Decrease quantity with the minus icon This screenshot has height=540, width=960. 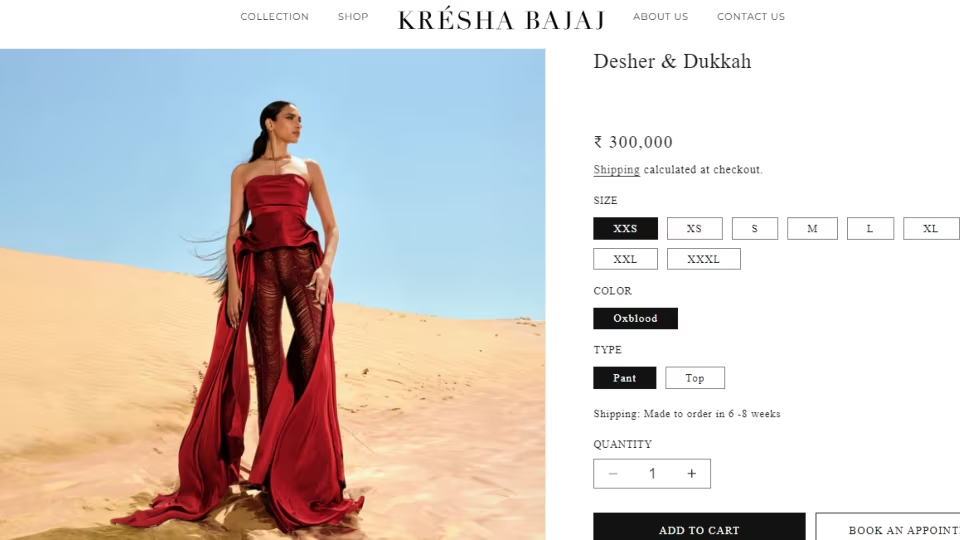pyautogui.click(x=613, y=474)
